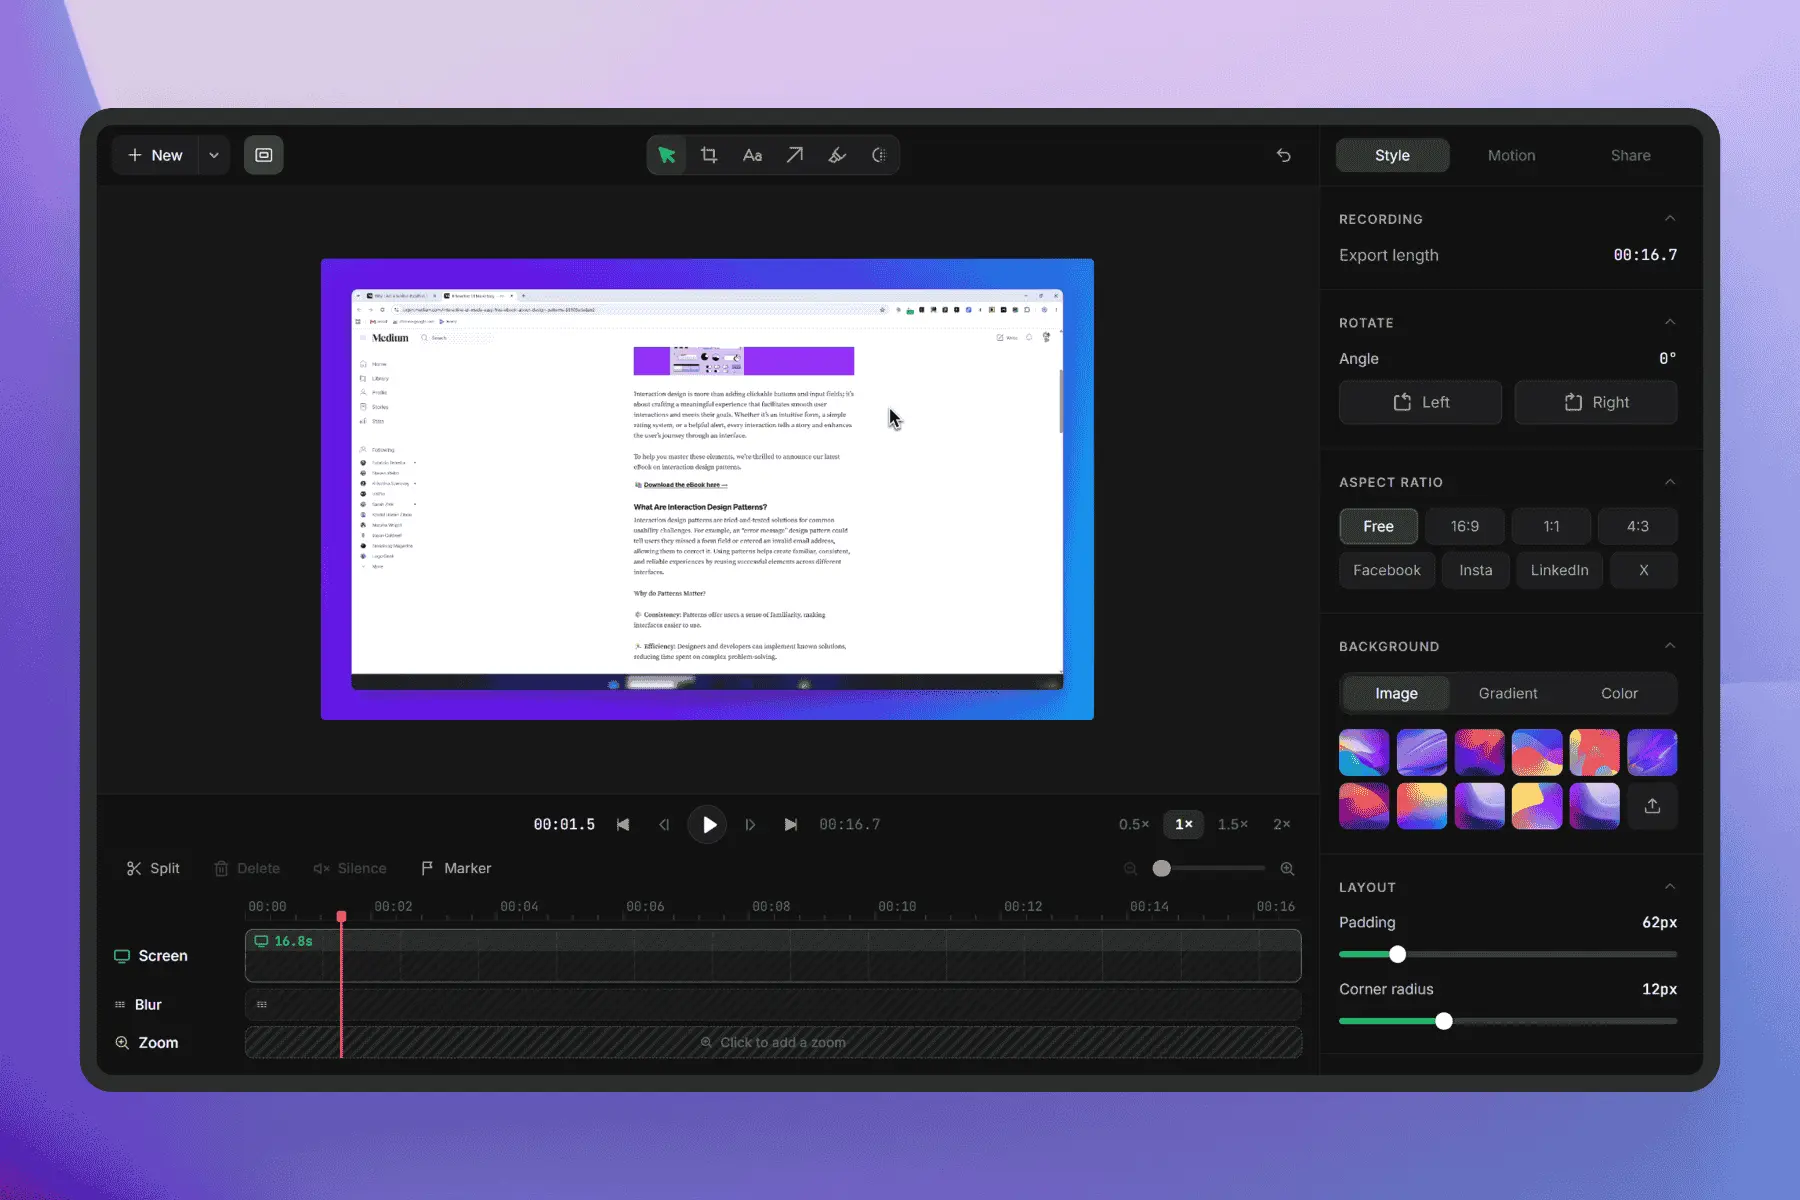Viewport: 1800px width, 1200px height.
Task: Click the Export length value 00:16.7
Action: [1645, 255]
